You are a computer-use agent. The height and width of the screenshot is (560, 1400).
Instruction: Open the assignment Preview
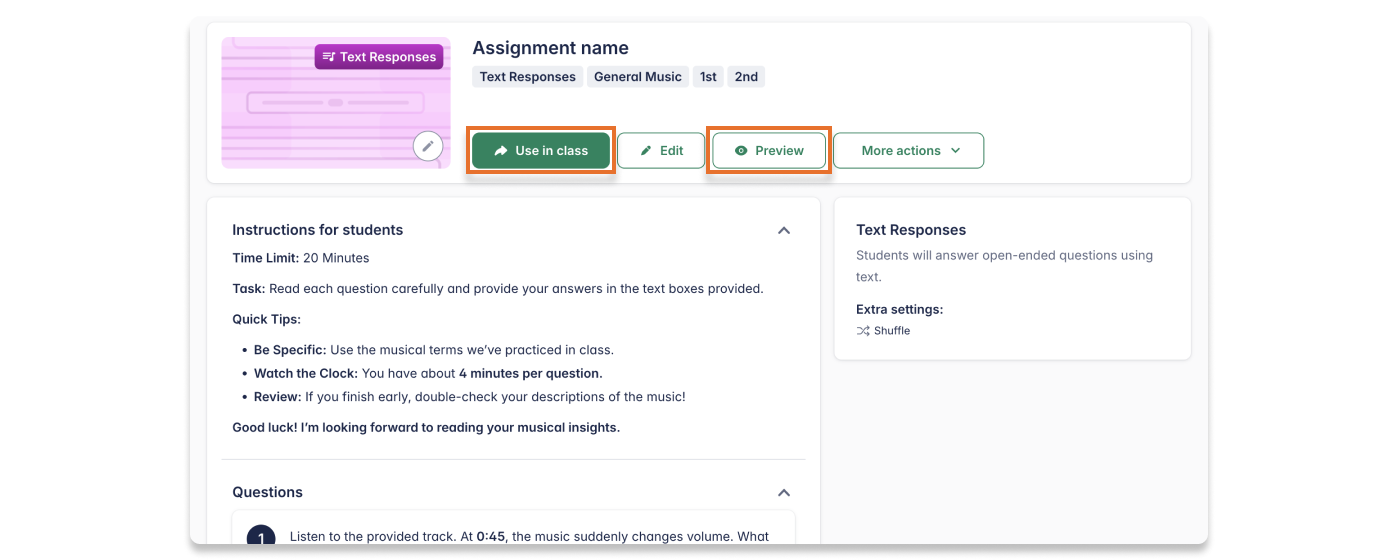(x=769, y=151)
